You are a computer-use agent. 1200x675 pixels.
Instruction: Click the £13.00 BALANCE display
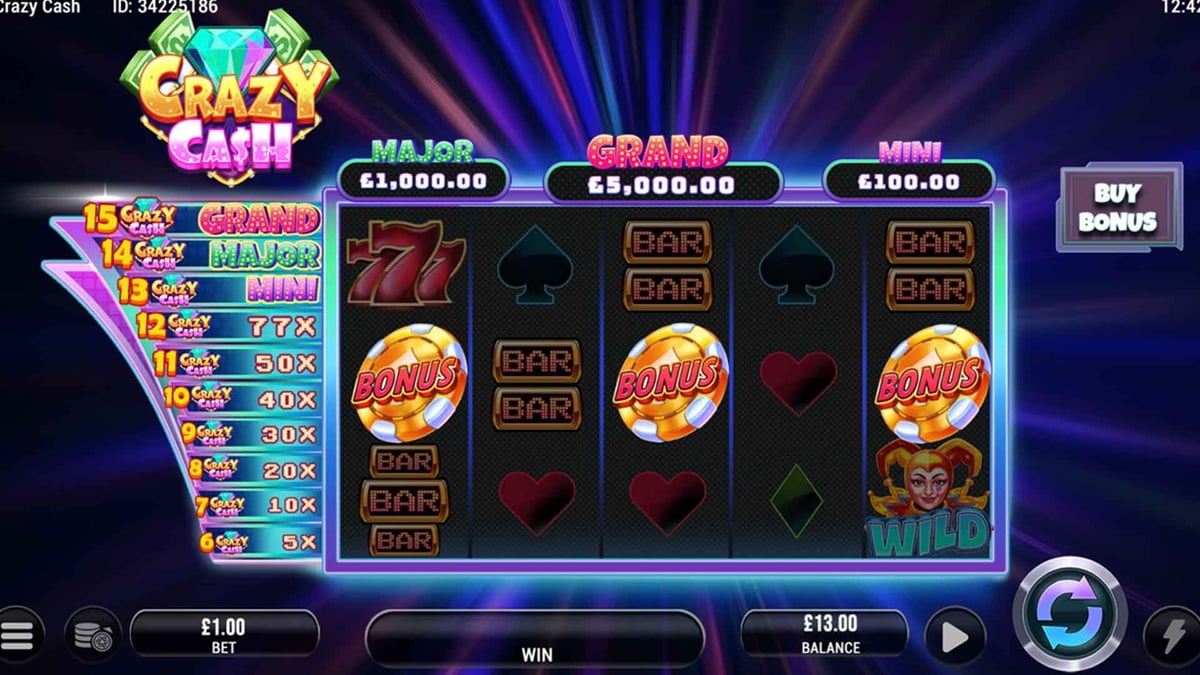click(x=830, y=634)
